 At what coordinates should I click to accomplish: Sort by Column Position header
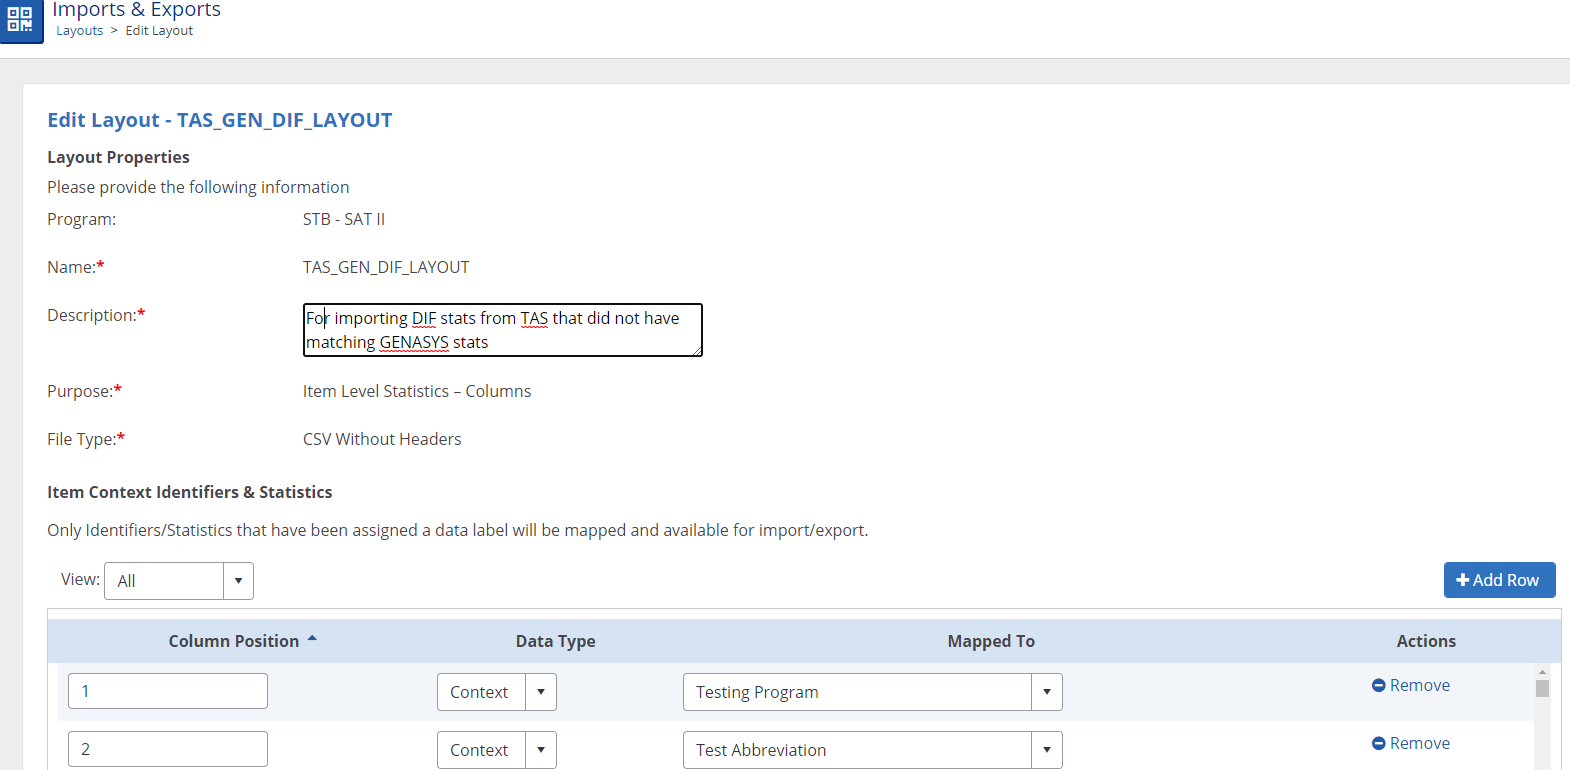(x=234, y=641)
